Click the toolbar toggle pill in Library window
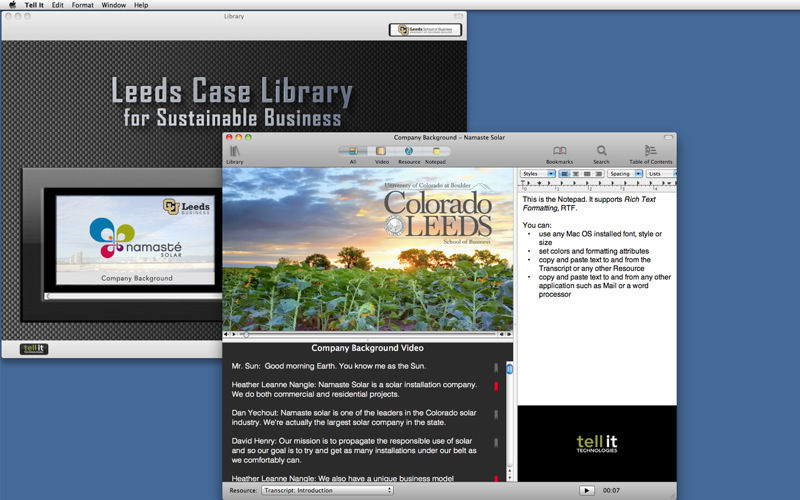 pos(458,16)
